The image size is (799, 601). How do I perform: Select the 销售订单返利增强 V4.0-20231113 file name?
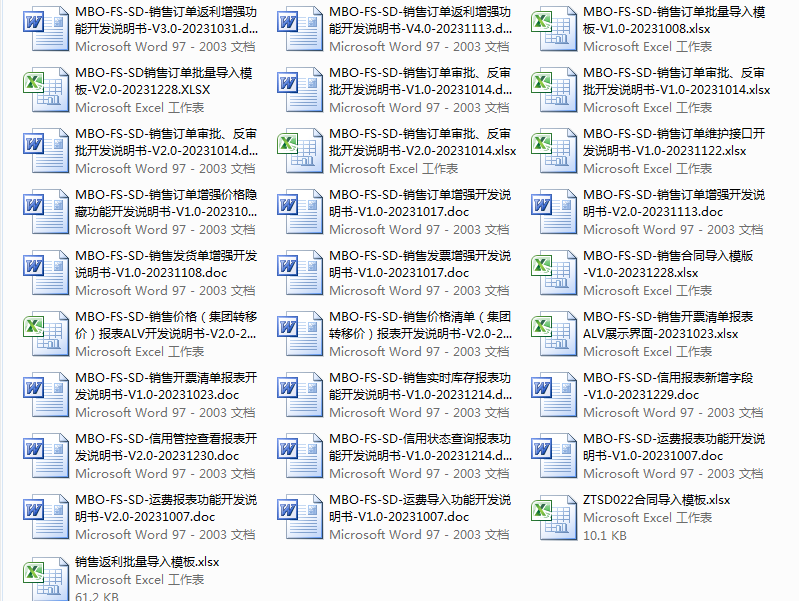pyautogui.click(x=420, y=20)
